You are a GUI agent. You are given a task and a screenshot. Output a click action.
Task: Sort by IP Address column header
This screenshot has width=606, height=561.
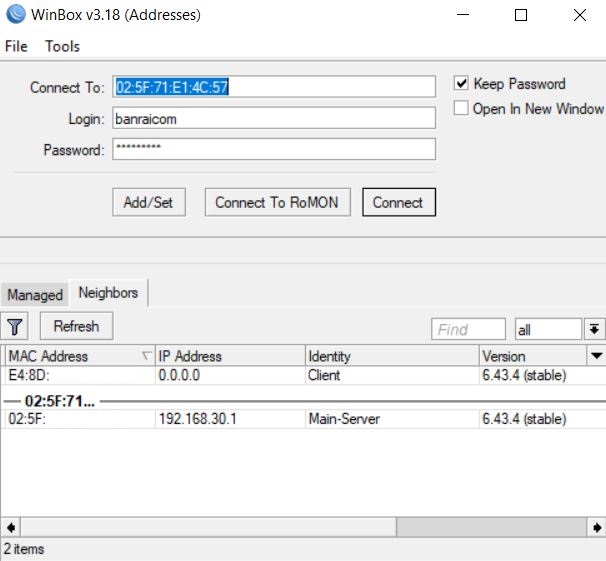[230, 355]
